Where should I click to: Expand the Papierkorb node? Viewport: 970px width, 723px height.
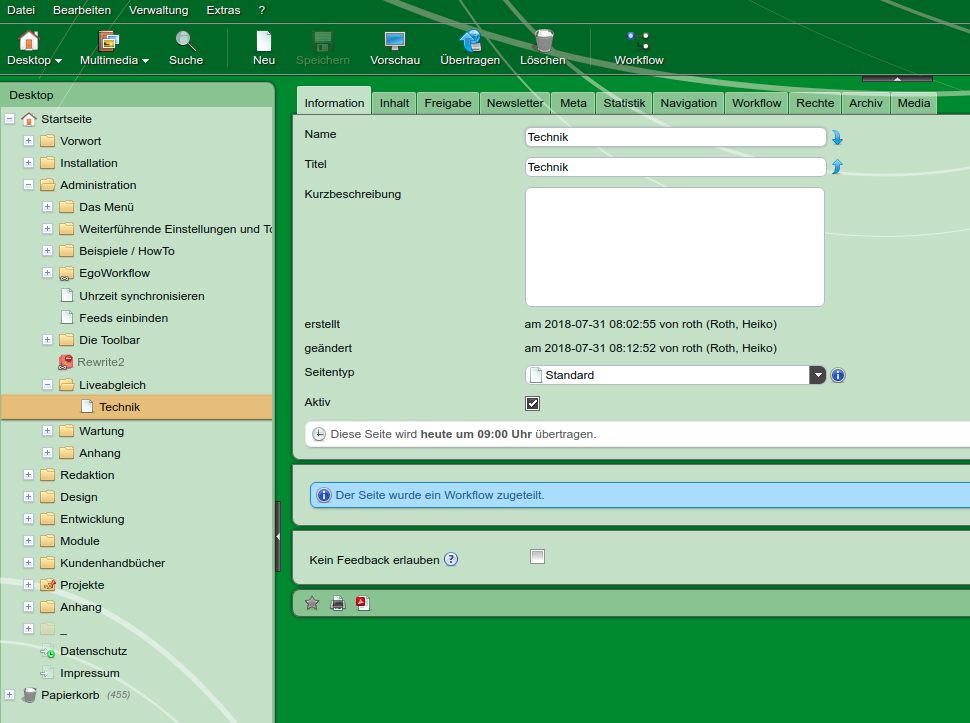9,695
